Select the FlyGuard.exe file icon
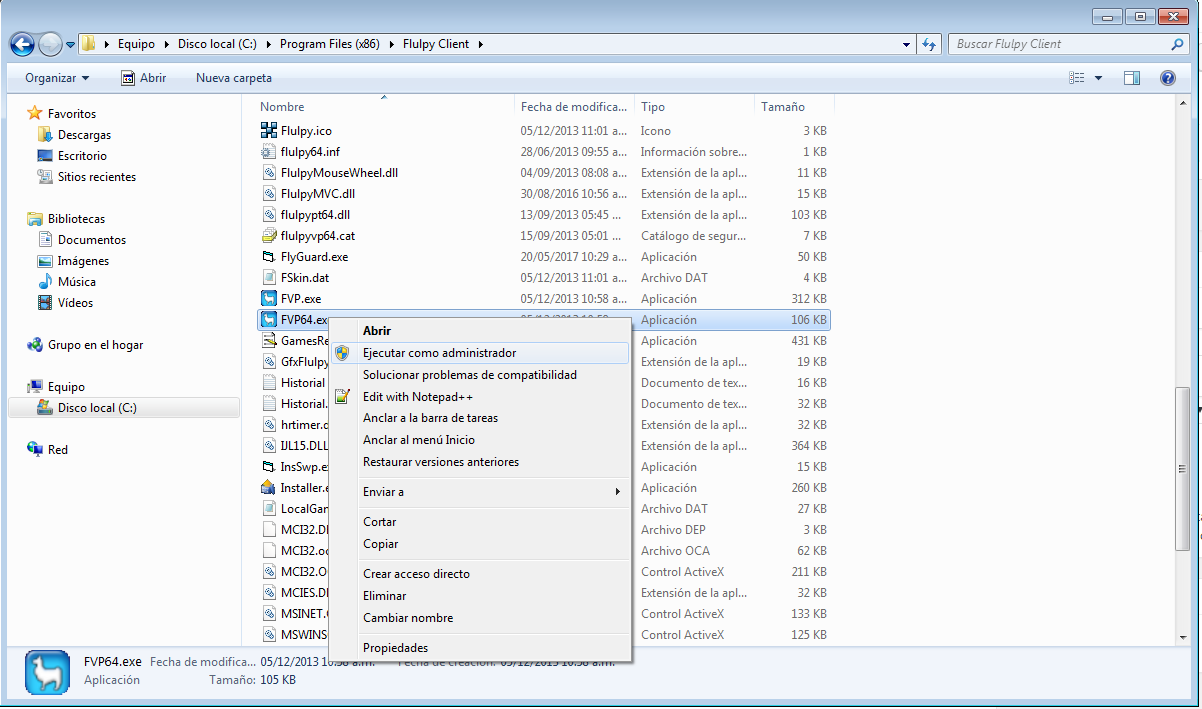Image resolution: width=1202 pixels, height=709 pixels. (x=268, y=257)
